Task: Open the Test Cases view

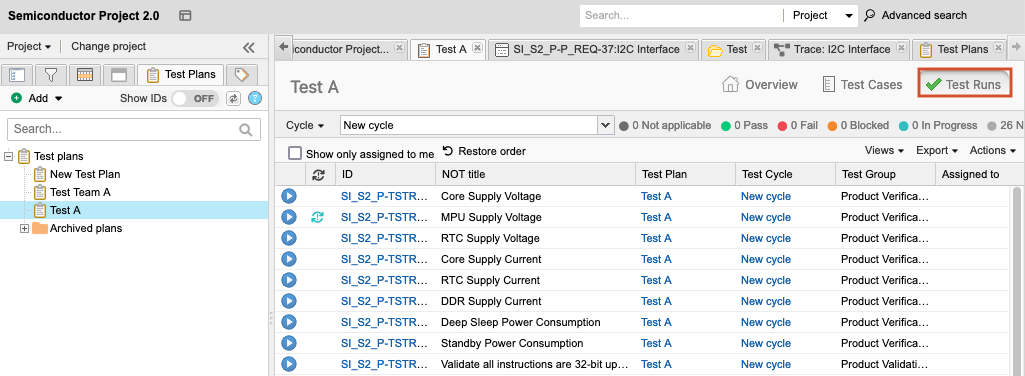Action: pos(862,84)
